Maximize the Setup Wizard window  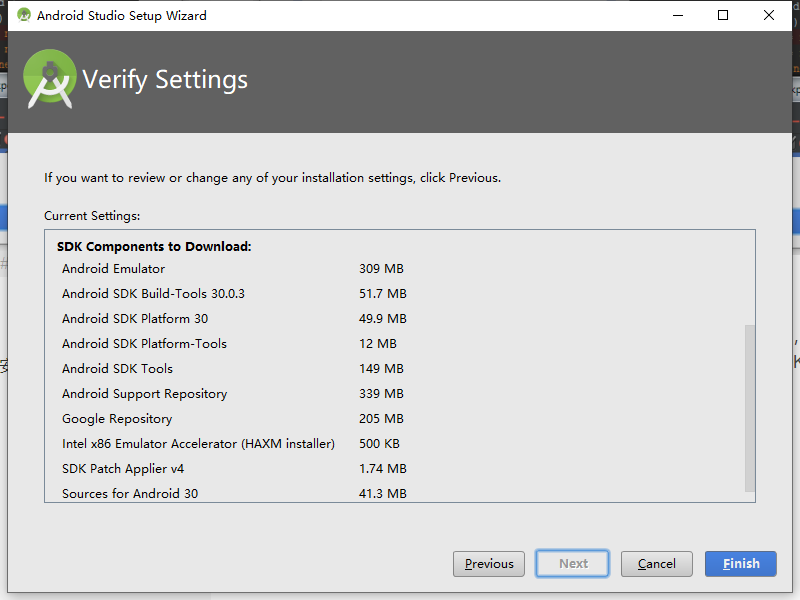723,15
